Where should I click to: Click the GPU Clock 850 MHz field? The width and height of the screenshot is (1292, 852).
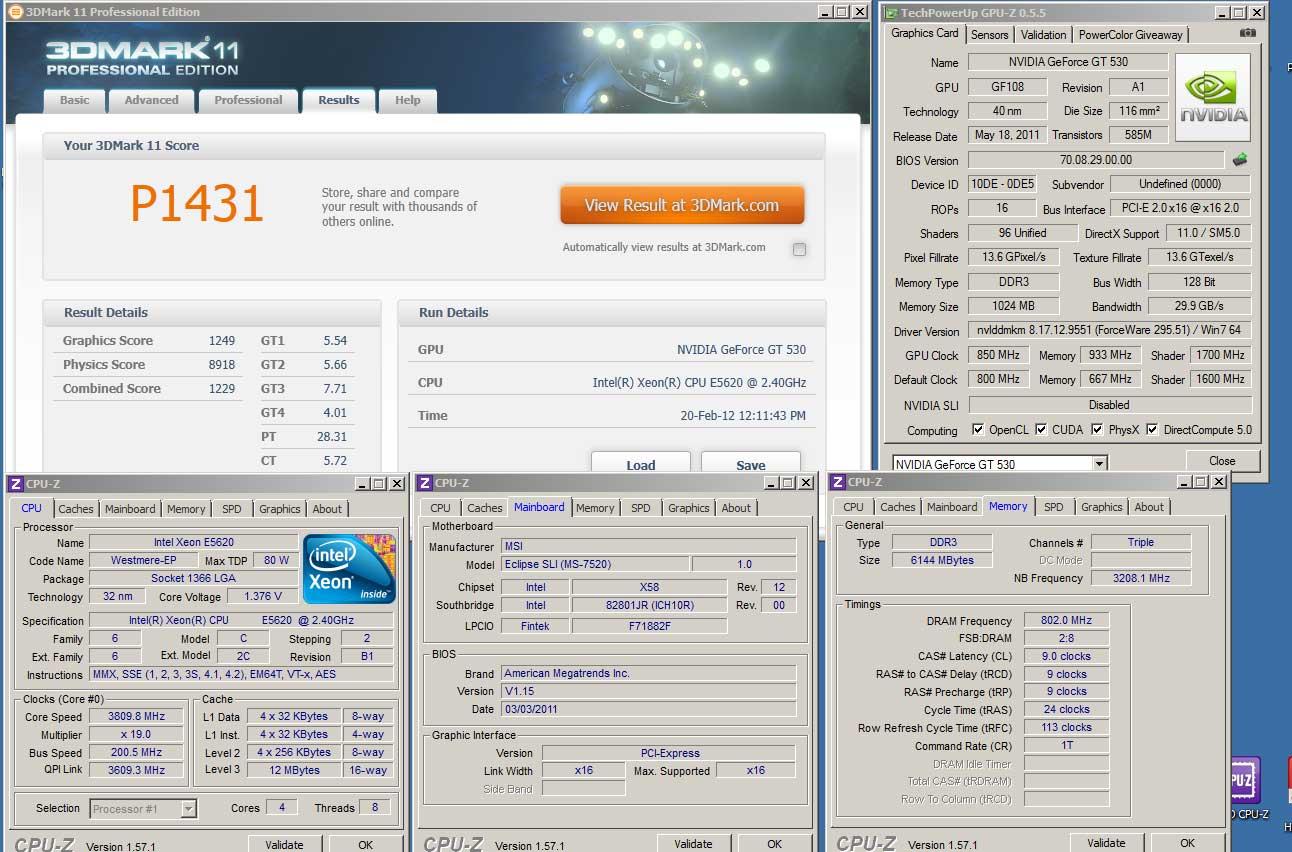(x=998, y=355)
